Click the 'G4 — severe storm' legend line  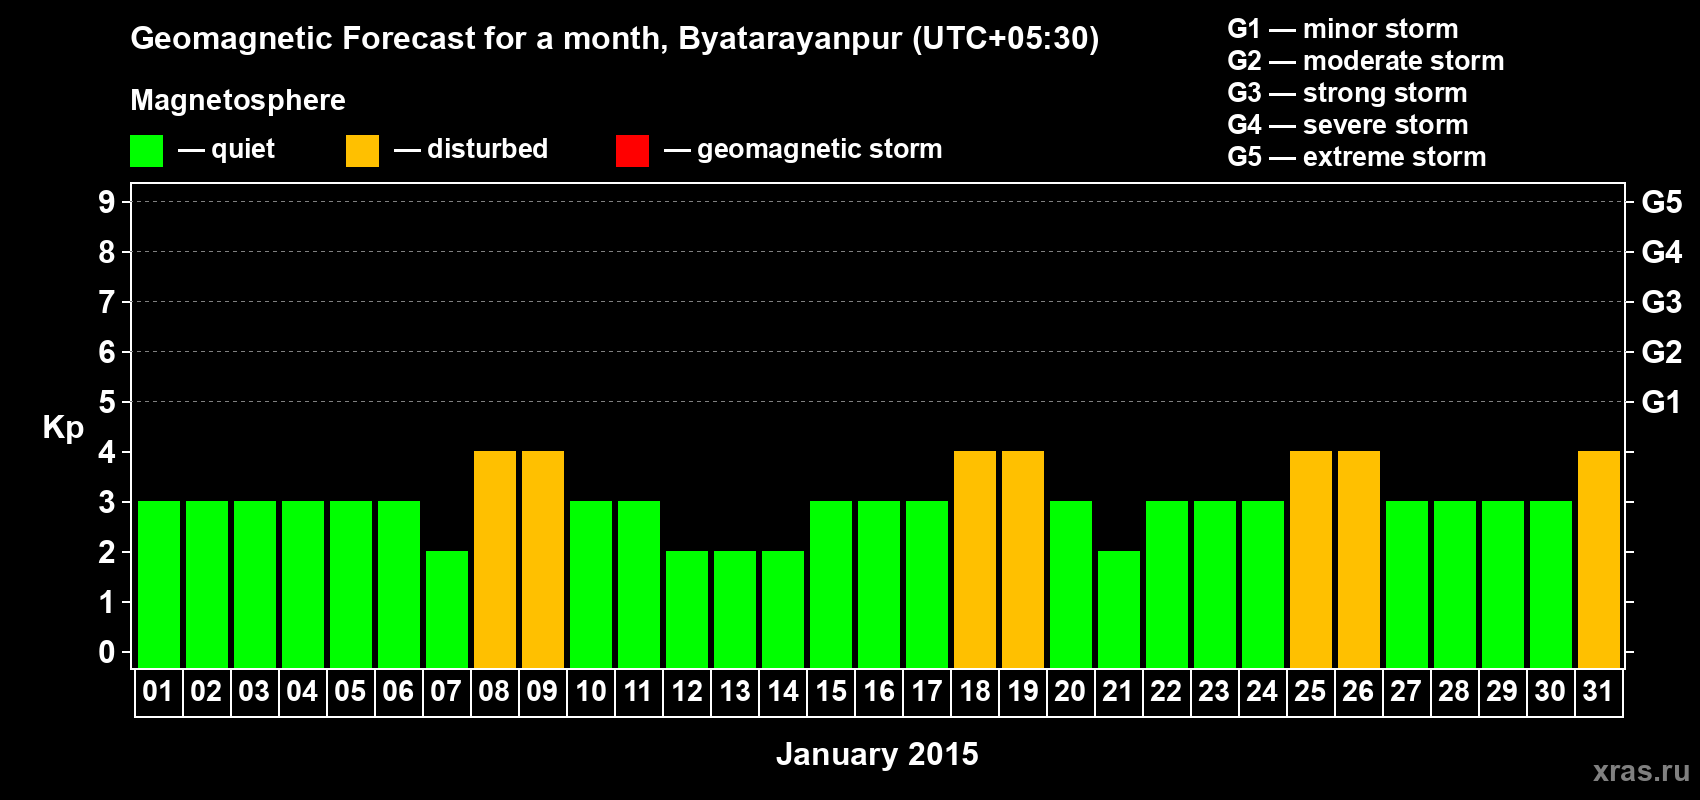pyautogui.click(x=1348, y=125)
